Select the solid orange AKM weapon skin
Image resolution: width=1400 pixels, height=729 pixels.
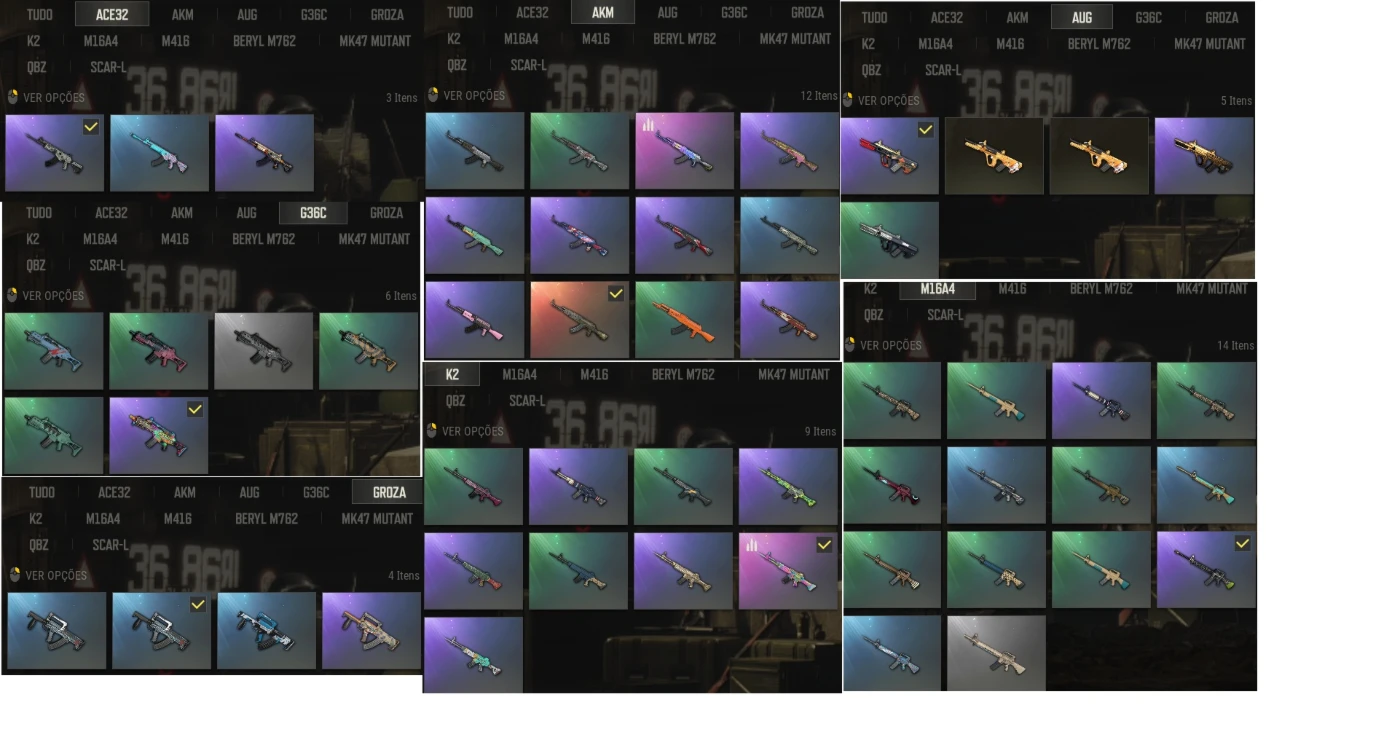point(685,320)
